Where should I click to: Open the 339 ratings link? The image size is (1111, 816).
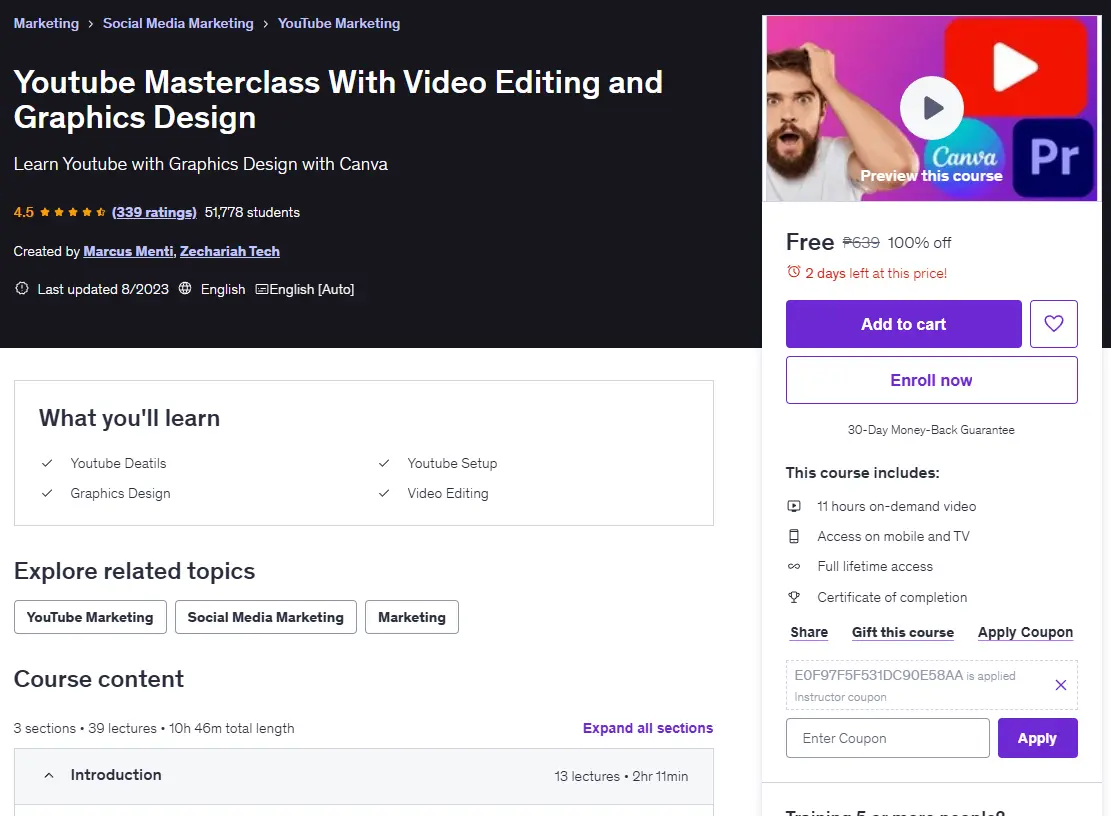point(154,212)
